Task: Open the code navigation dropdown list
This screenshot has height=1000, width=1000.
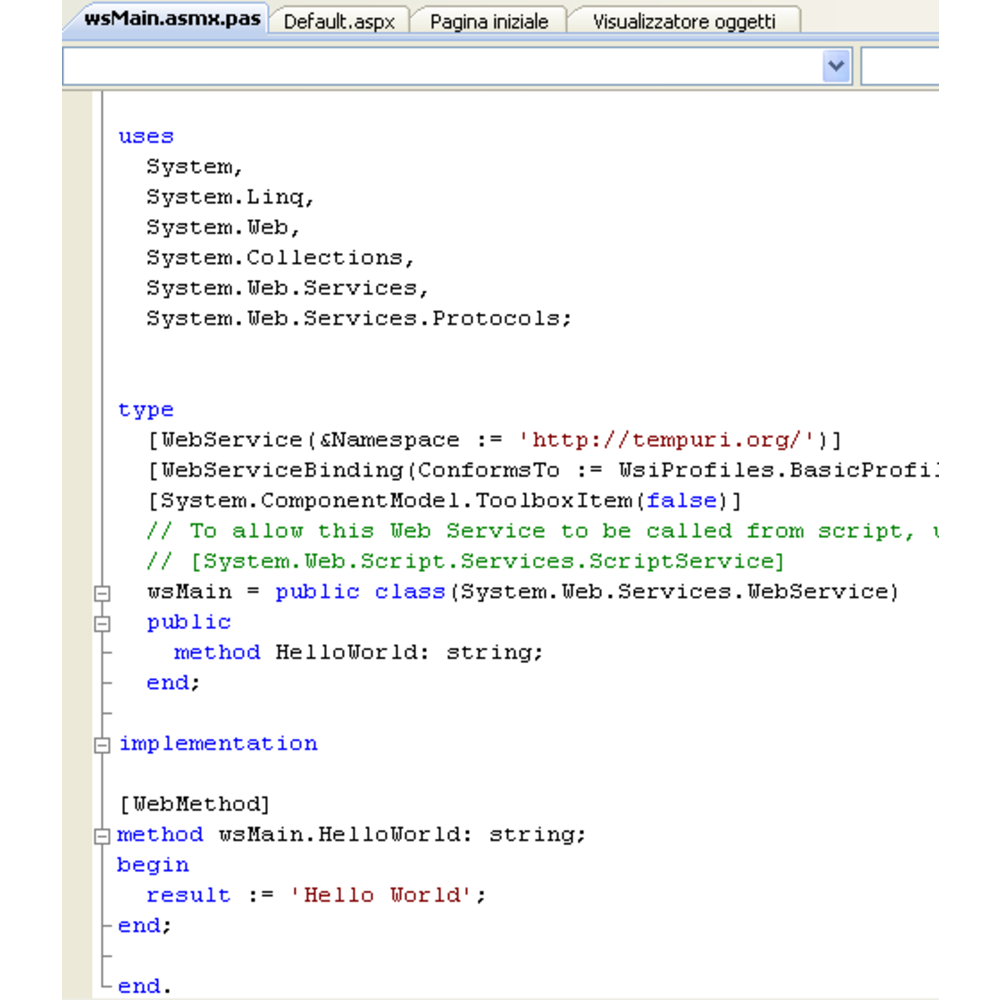Action: tap(836, 65)
